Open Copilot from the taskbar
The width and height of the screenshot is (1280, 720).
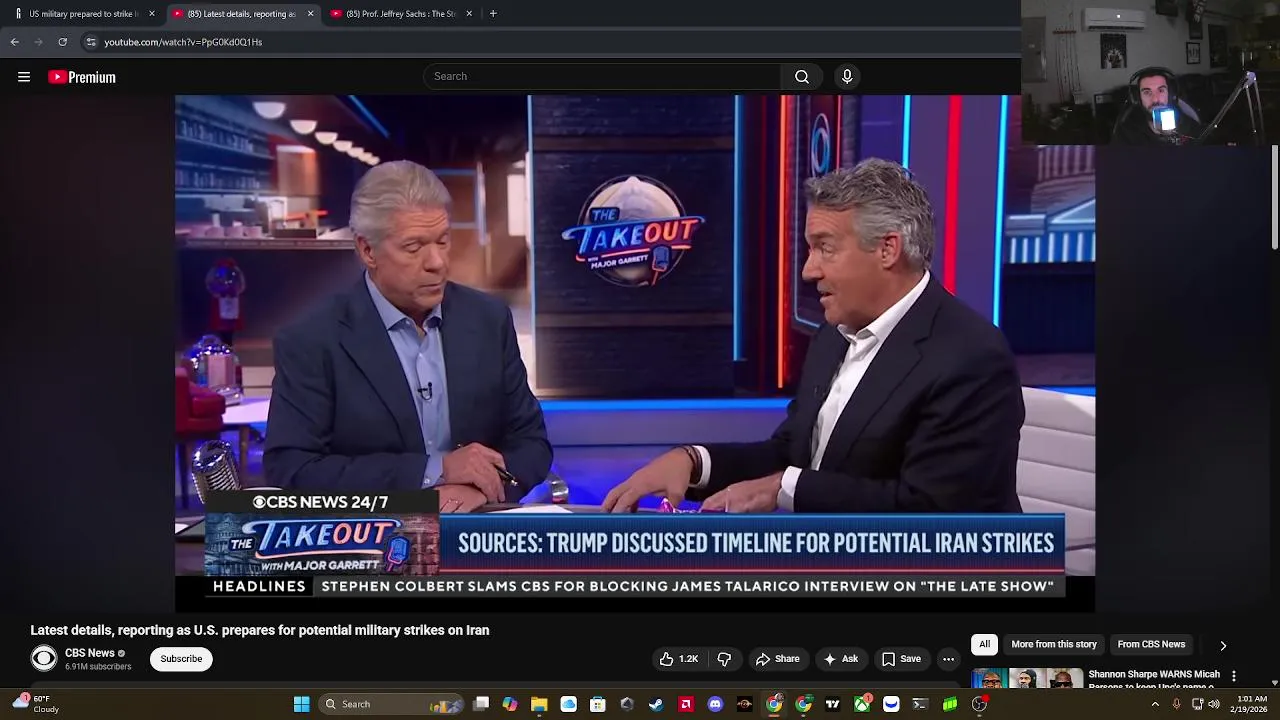pos(510,704)
